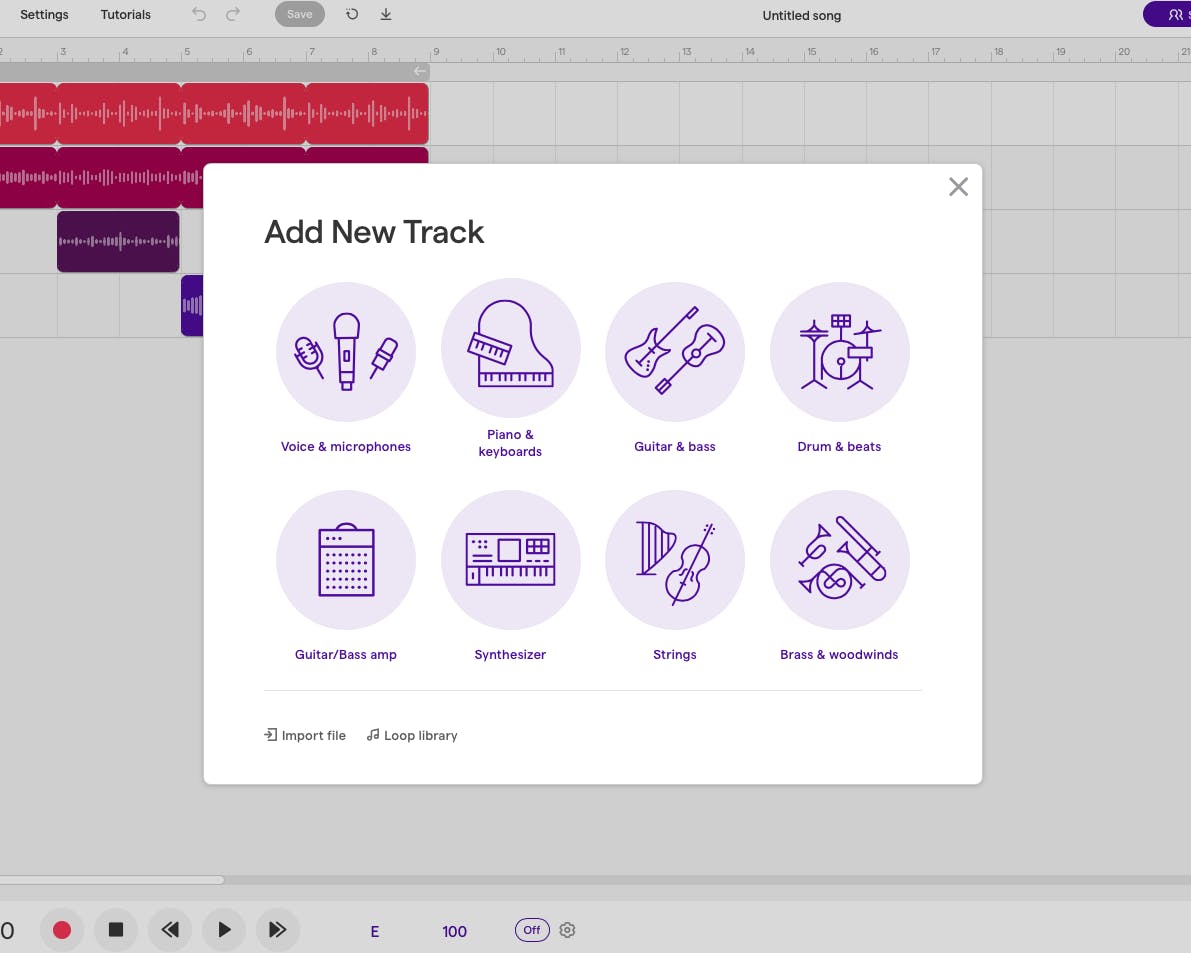Open metronome settings gear icon

pos(567,929)
